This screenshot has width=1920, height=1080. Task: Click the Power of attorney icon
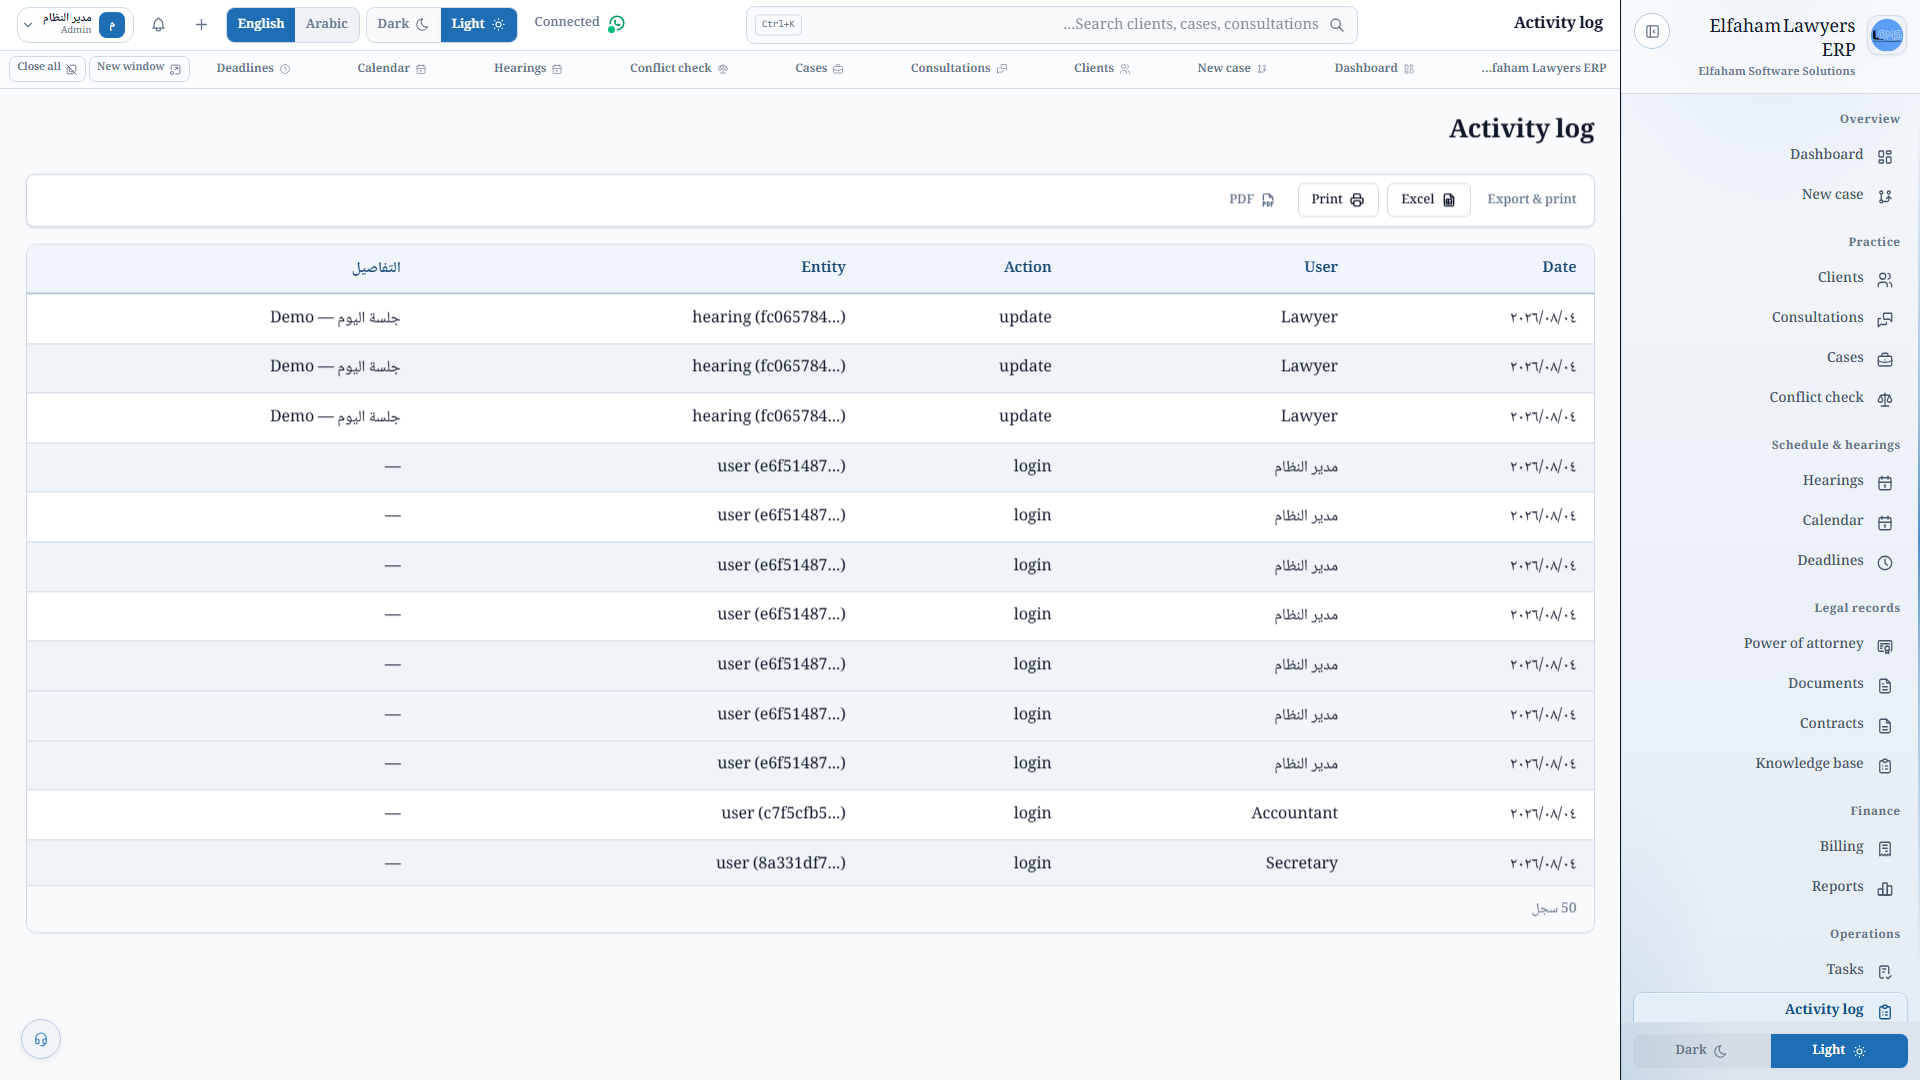click(1885, 646)
